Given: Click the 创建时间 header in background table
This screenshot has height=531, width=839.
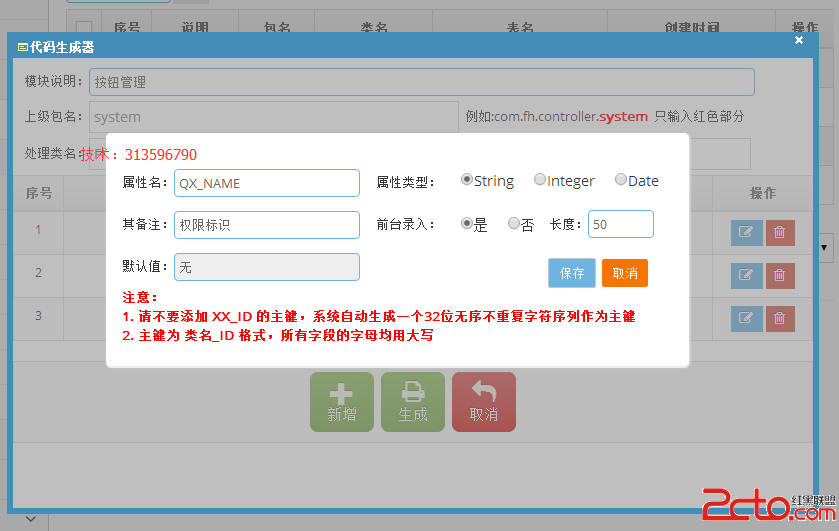Looking at the screenshot, I should 692,27.
